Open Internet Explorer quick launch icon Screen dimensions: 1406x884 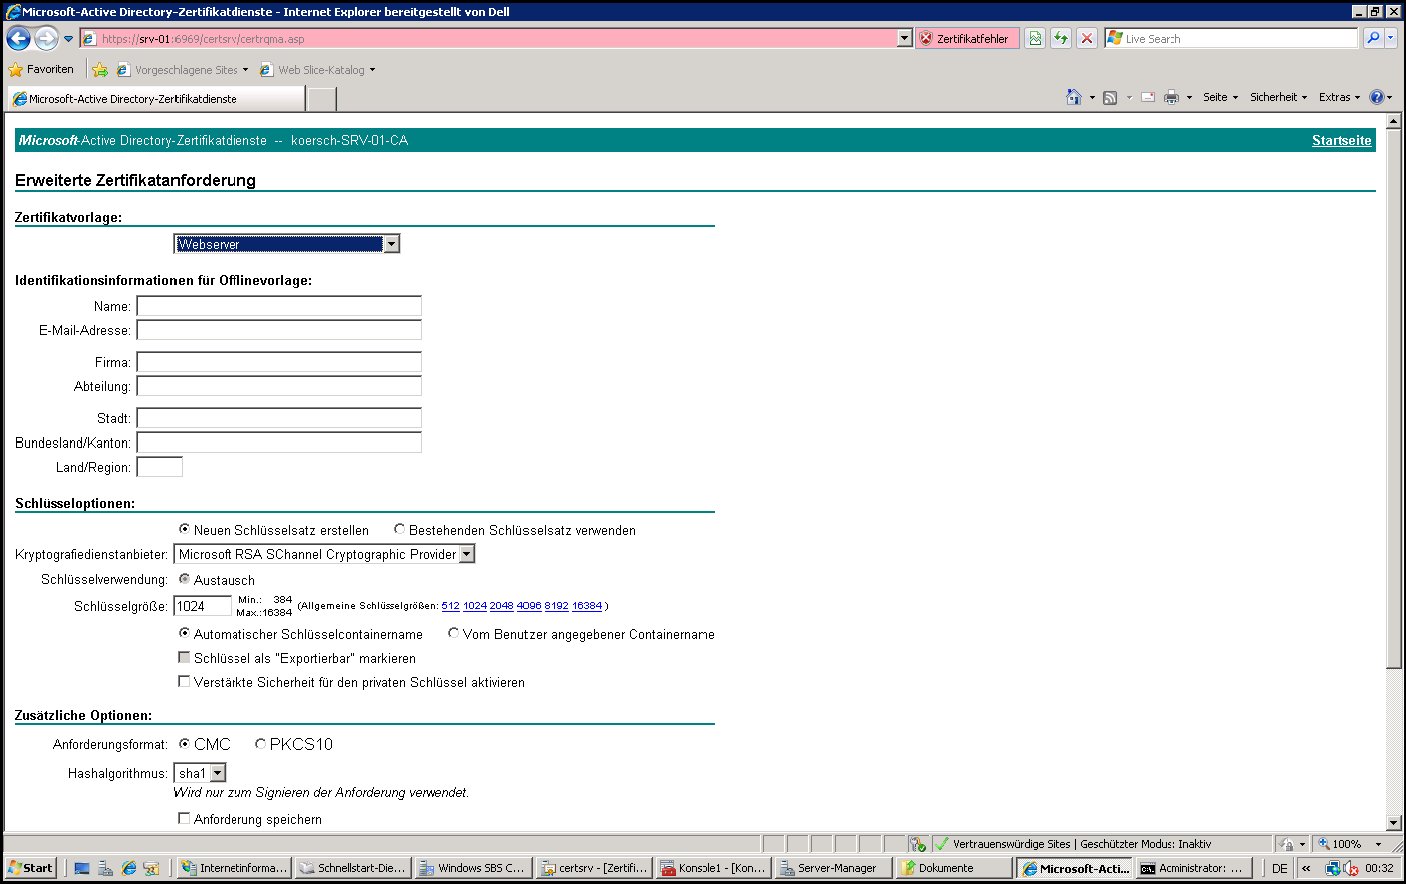pyautogui.click(x=128, y=868)
